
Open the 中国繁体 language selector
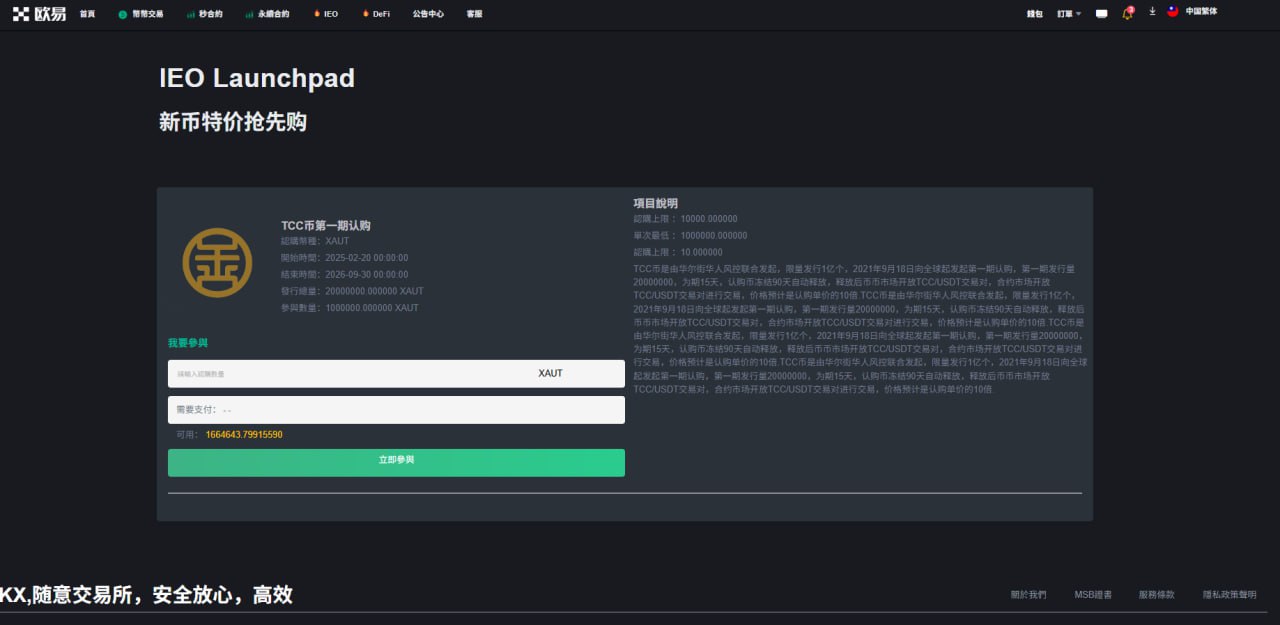pos(1201,12)
